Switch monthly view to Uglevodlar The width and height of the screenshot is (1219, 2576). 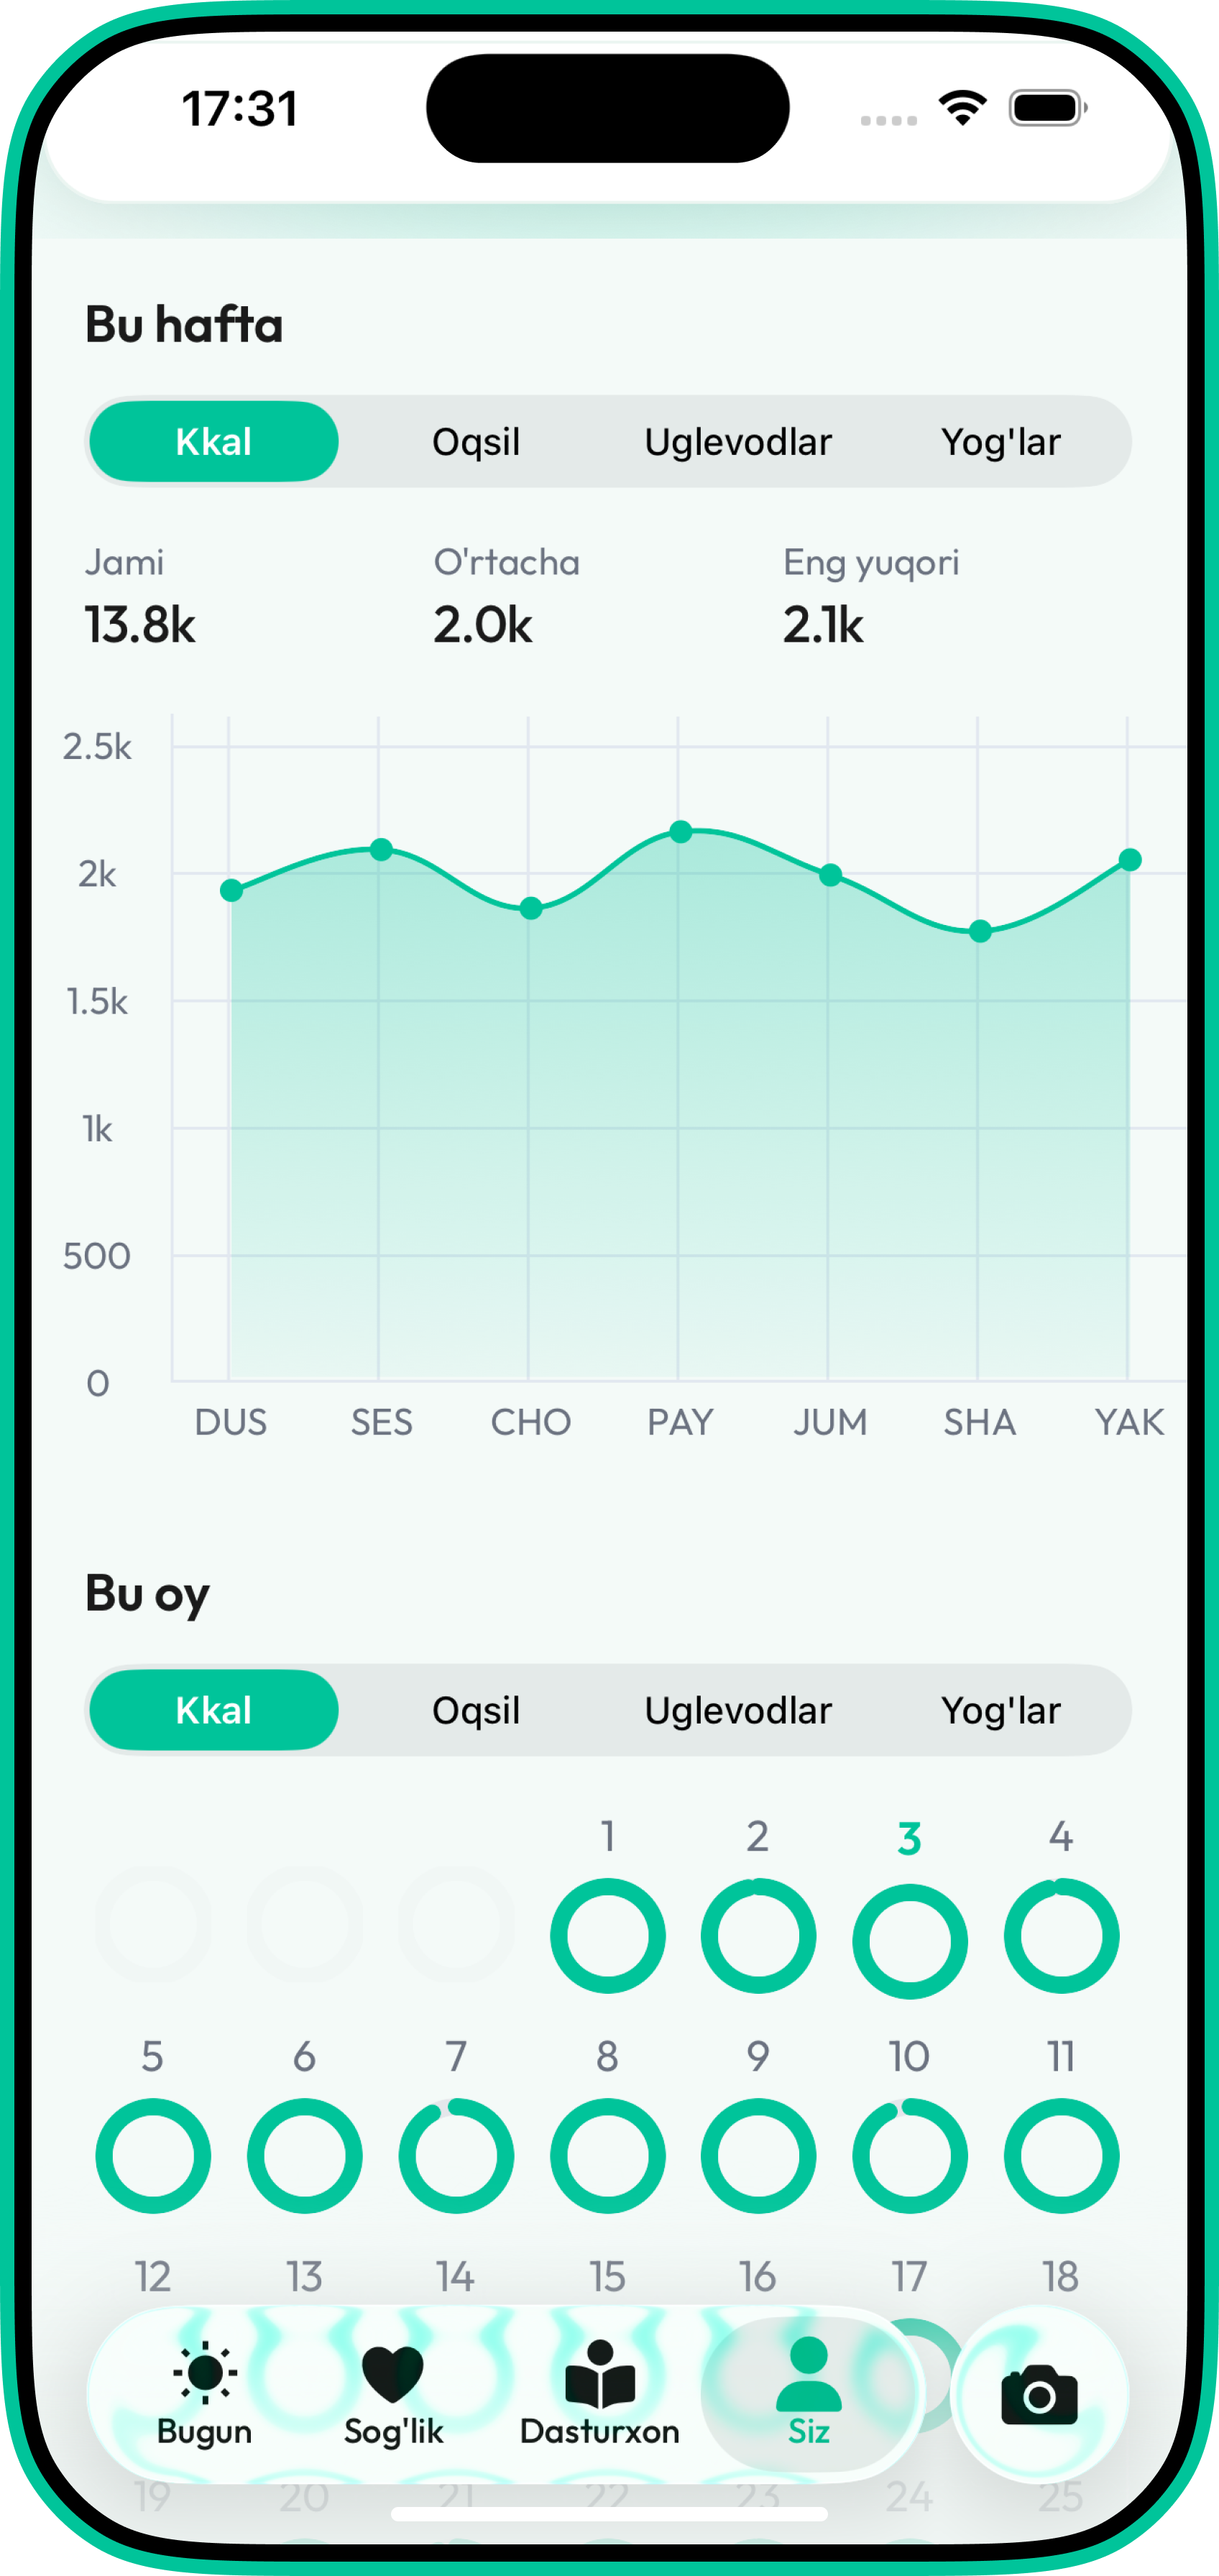point(738,1710)
